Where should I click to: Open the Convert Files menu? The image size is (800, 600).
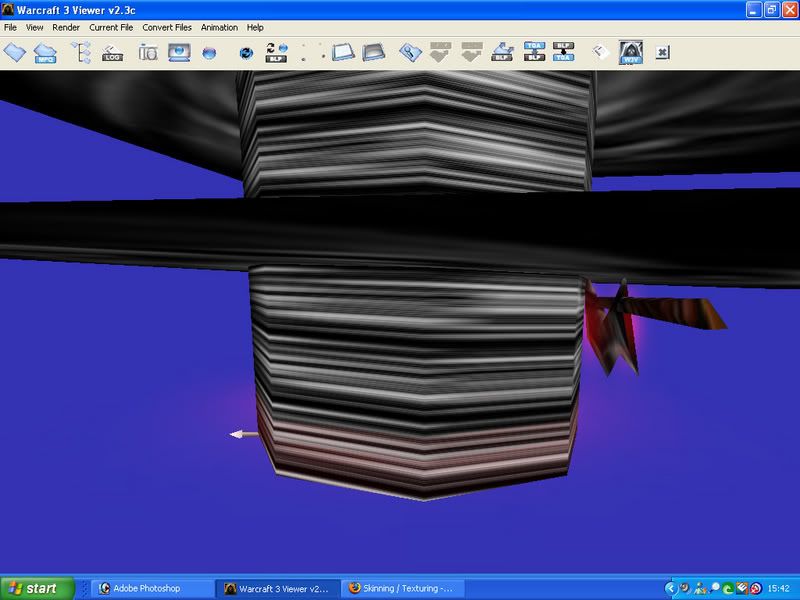[167, 28]
